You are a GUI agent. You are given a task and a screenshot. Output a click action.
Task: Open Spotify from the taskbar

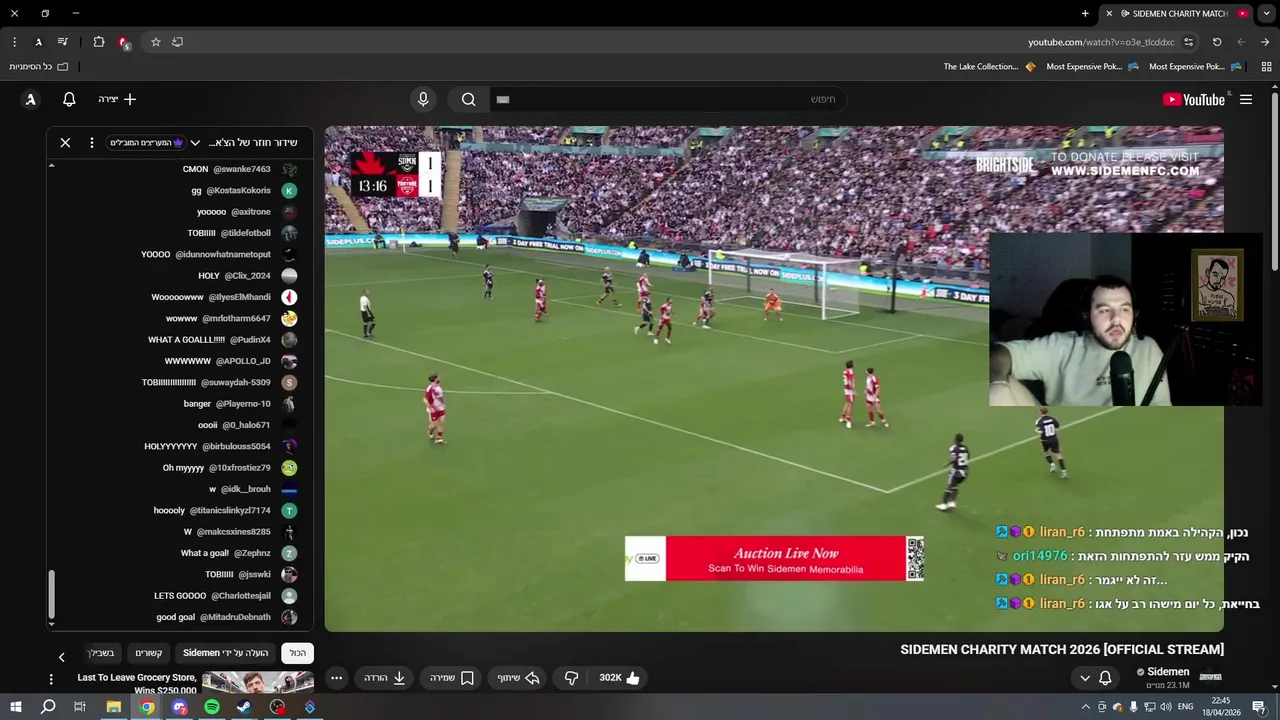tap(212, 707)
